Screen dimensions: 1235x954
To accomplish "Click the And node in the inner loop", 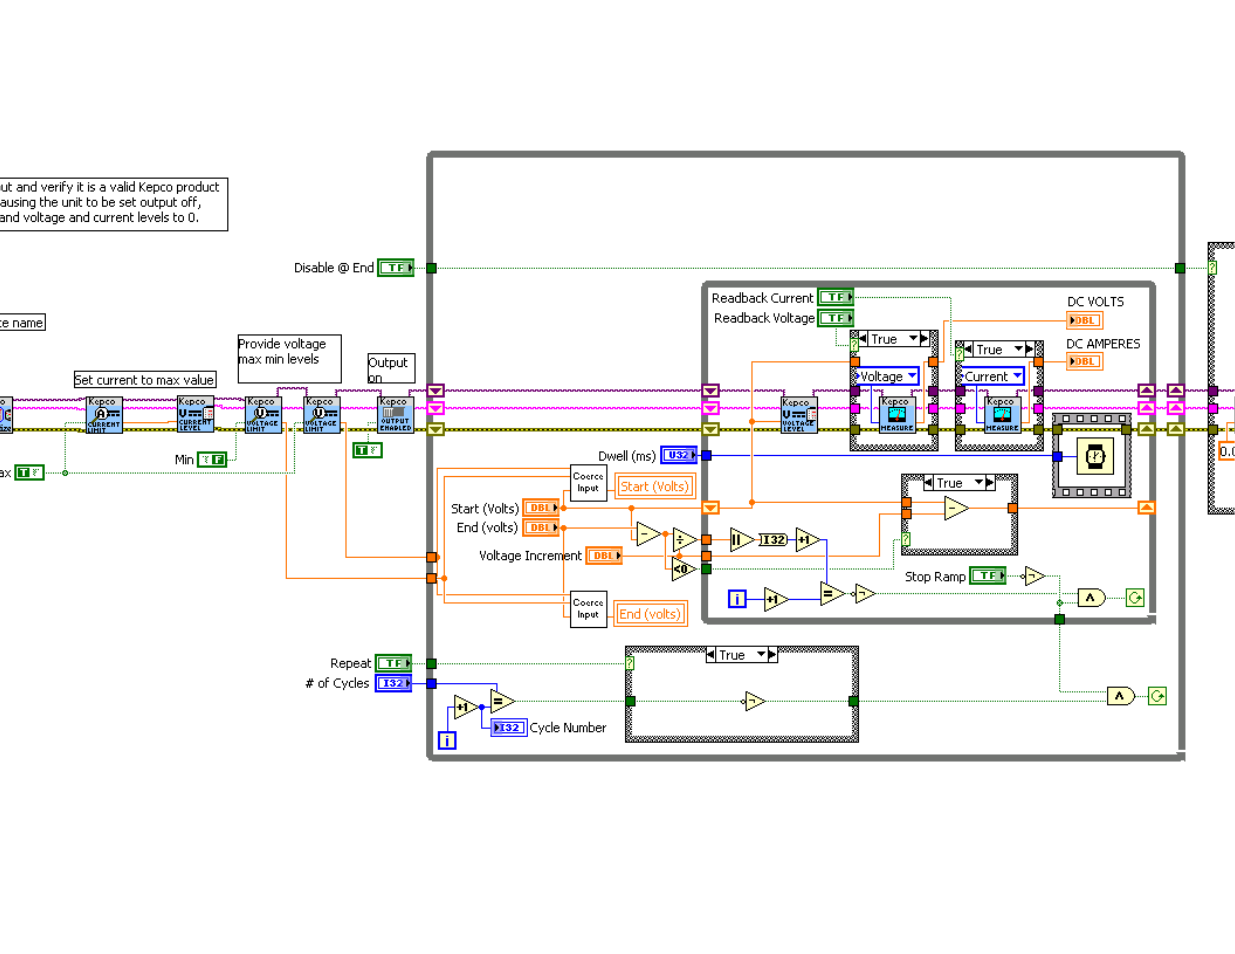I will pyautogui.click(x=1091, y=598).
